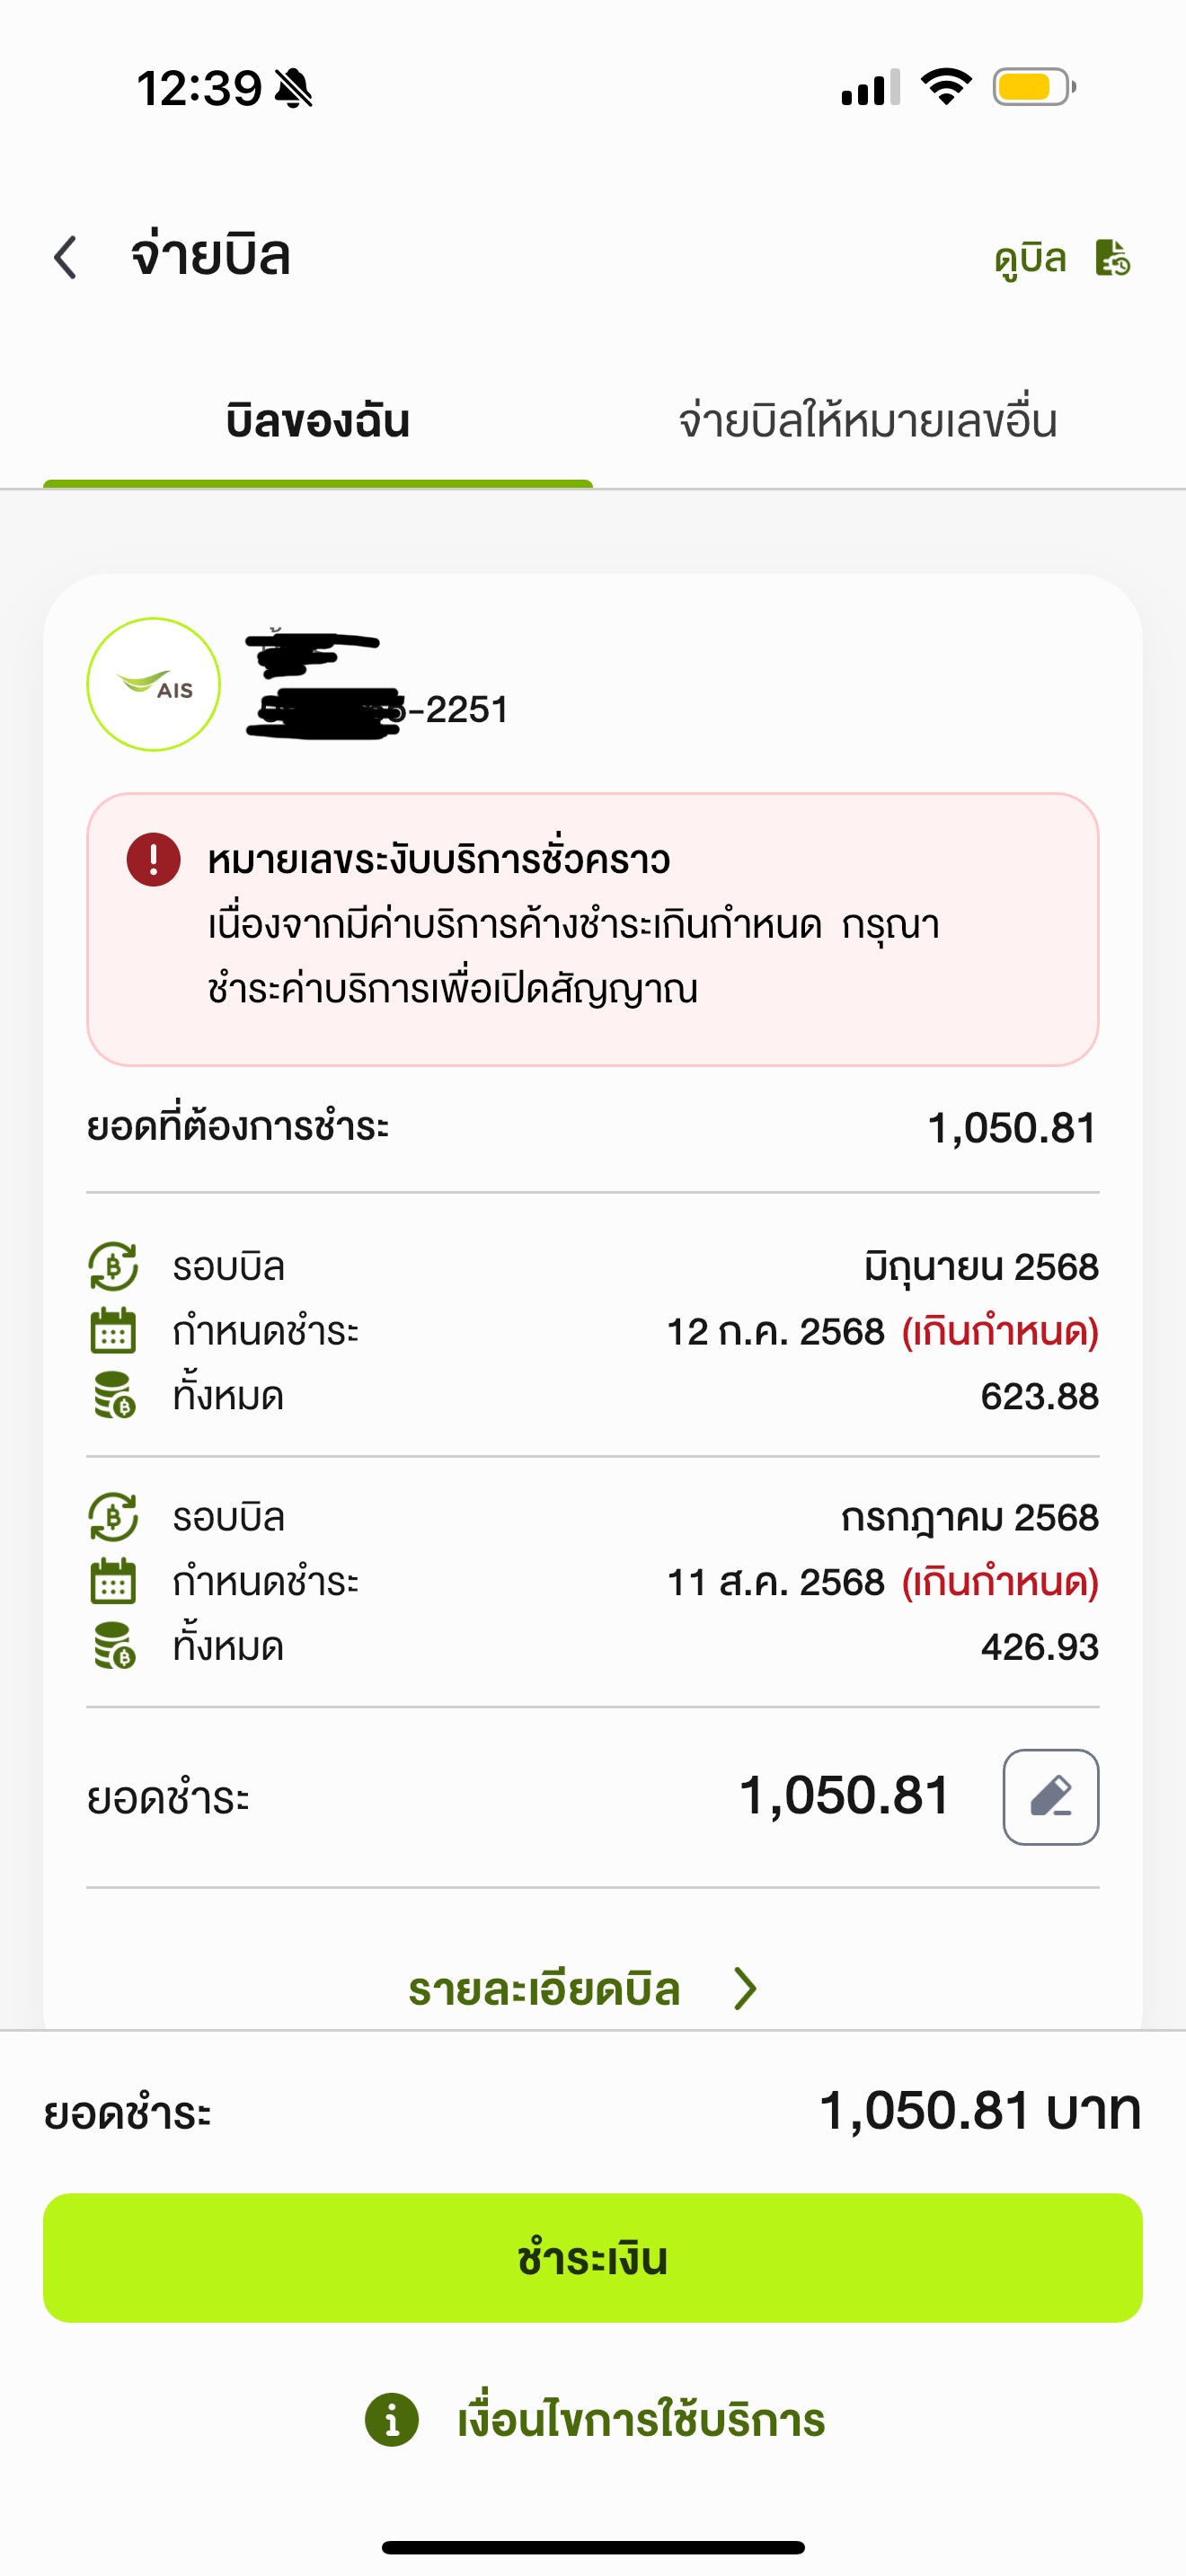Tap the billing cycle icon for มิถุนายน 2568
The width and height of the screenshot is (1186, 2576).
113,1266
